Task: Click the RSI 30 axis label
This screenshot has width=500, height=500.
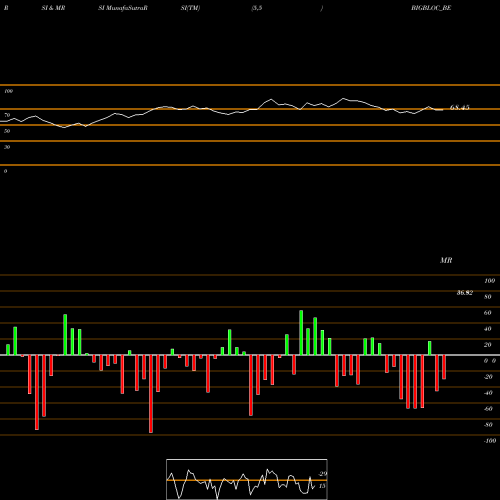Action: pos(7,147)
